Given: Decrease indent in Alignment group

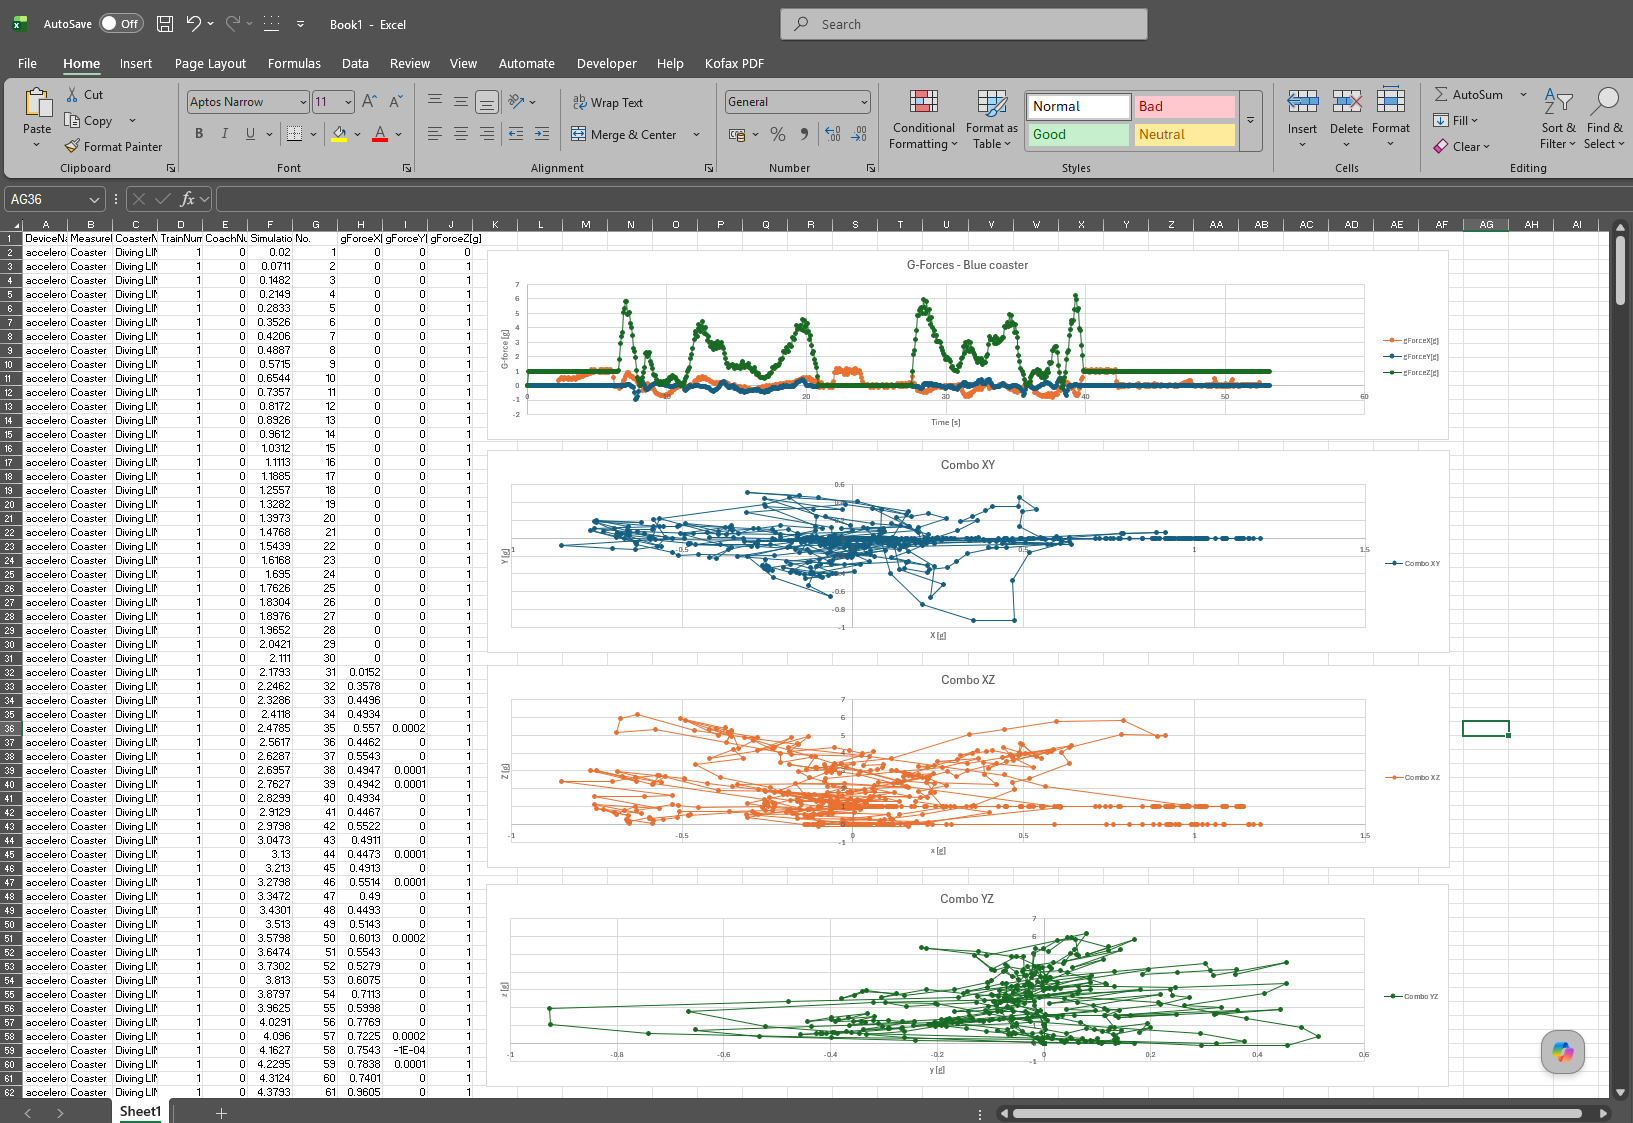Looking at the screenshot, I should pos(516,134).
